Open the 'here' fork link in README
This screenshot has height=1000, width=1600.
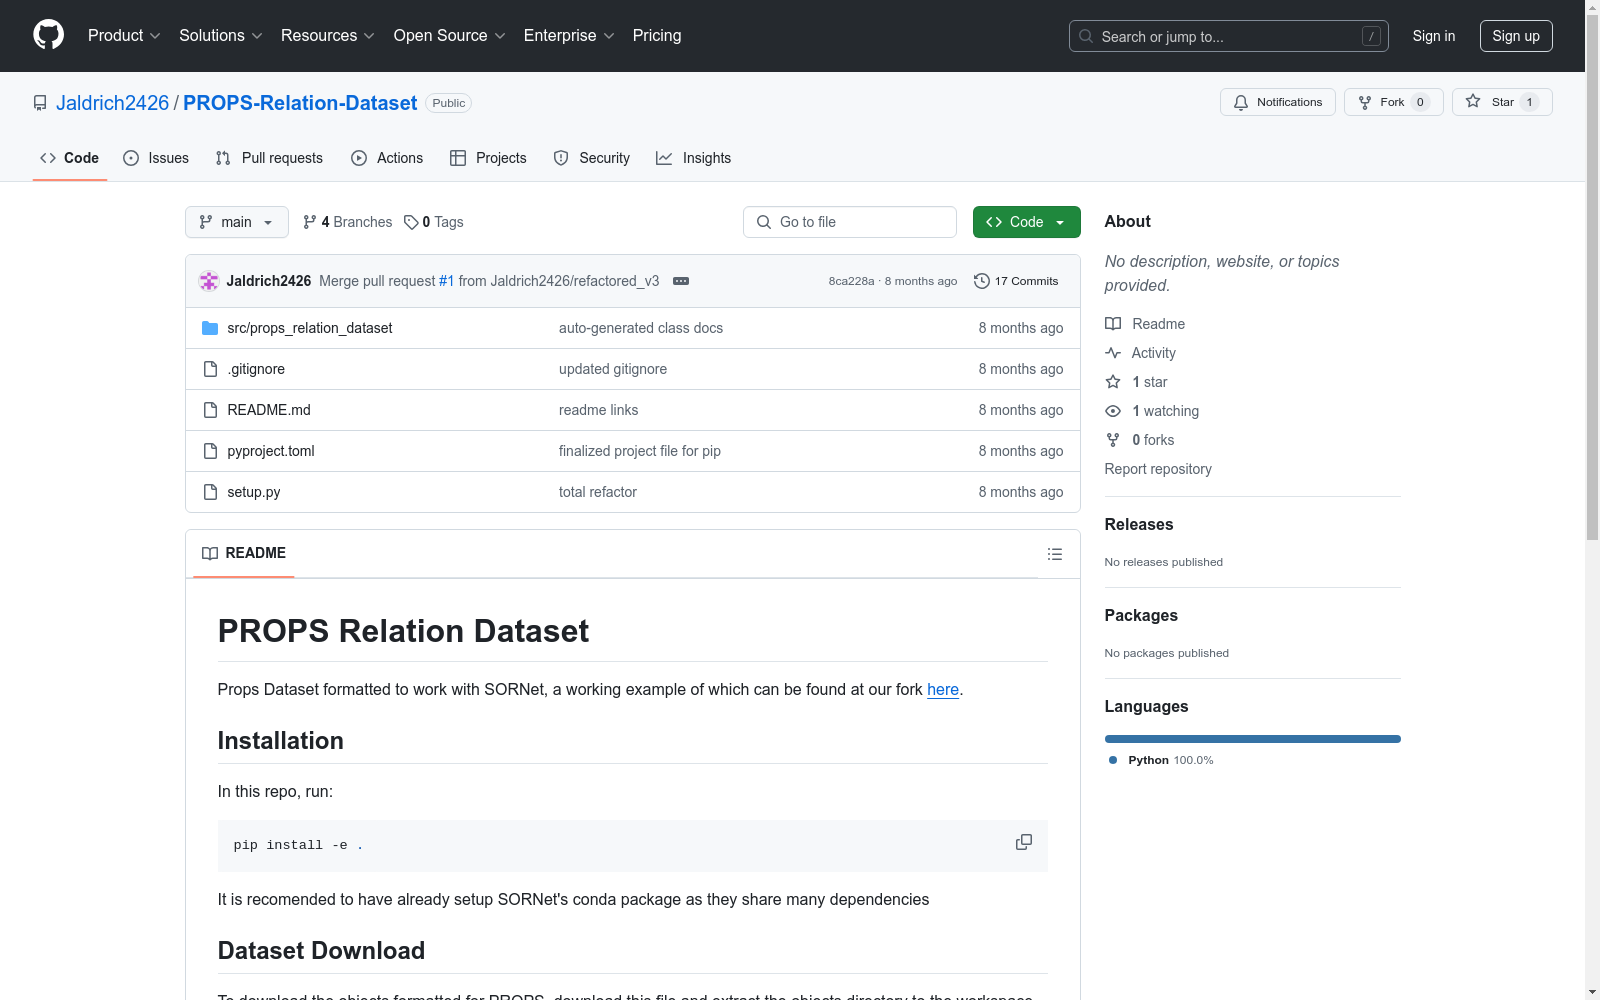[x=943, y=689]
